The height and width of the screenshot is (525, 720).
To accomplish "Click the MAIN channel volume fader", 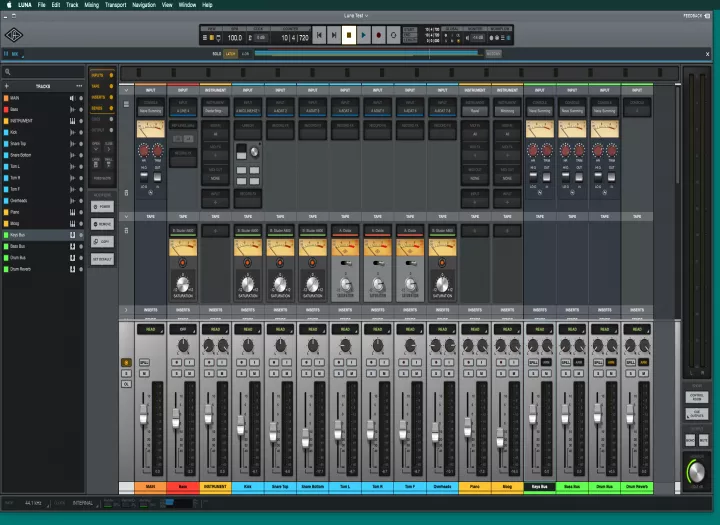I will [x=143, y=413].
